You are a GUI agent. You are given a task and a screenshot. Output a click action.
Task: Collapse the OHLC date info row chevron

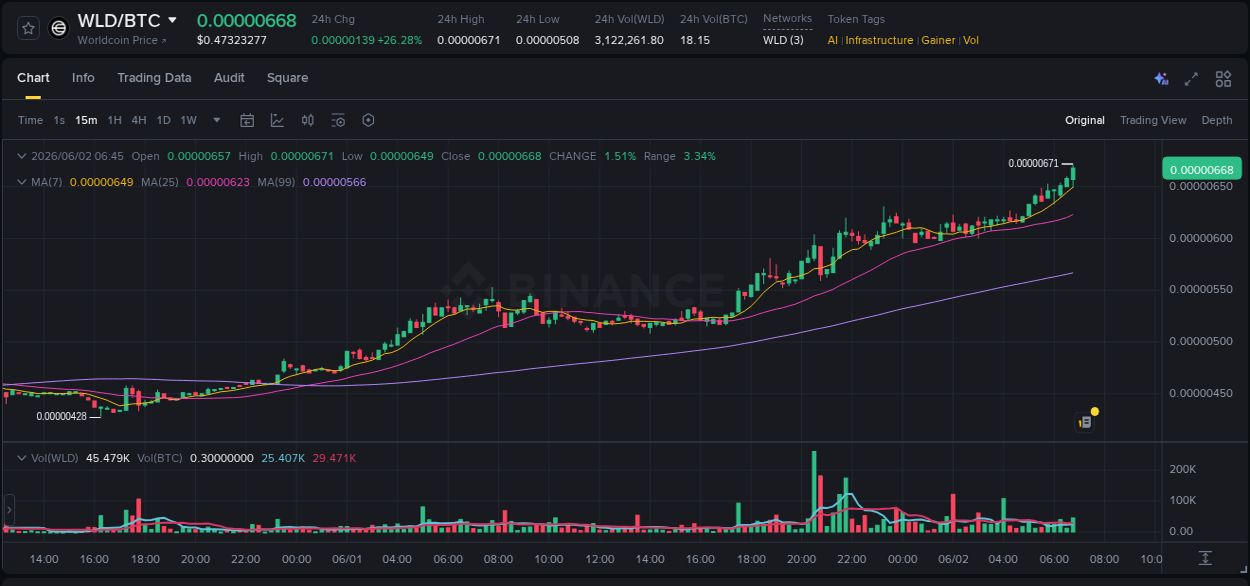click(22, 156)
